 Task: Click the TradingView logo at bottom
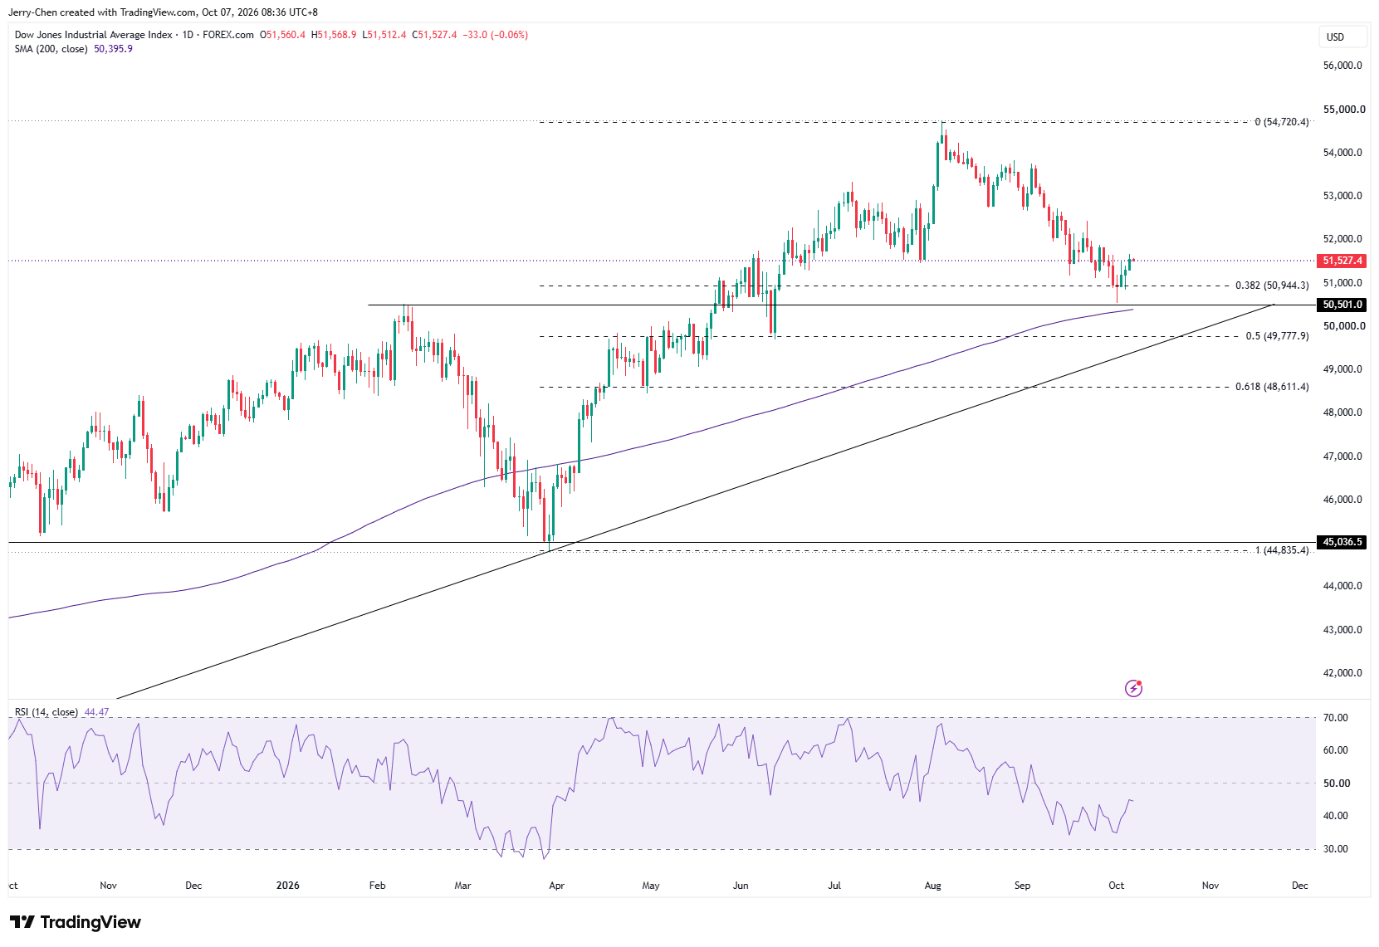[x=76, y=922]
